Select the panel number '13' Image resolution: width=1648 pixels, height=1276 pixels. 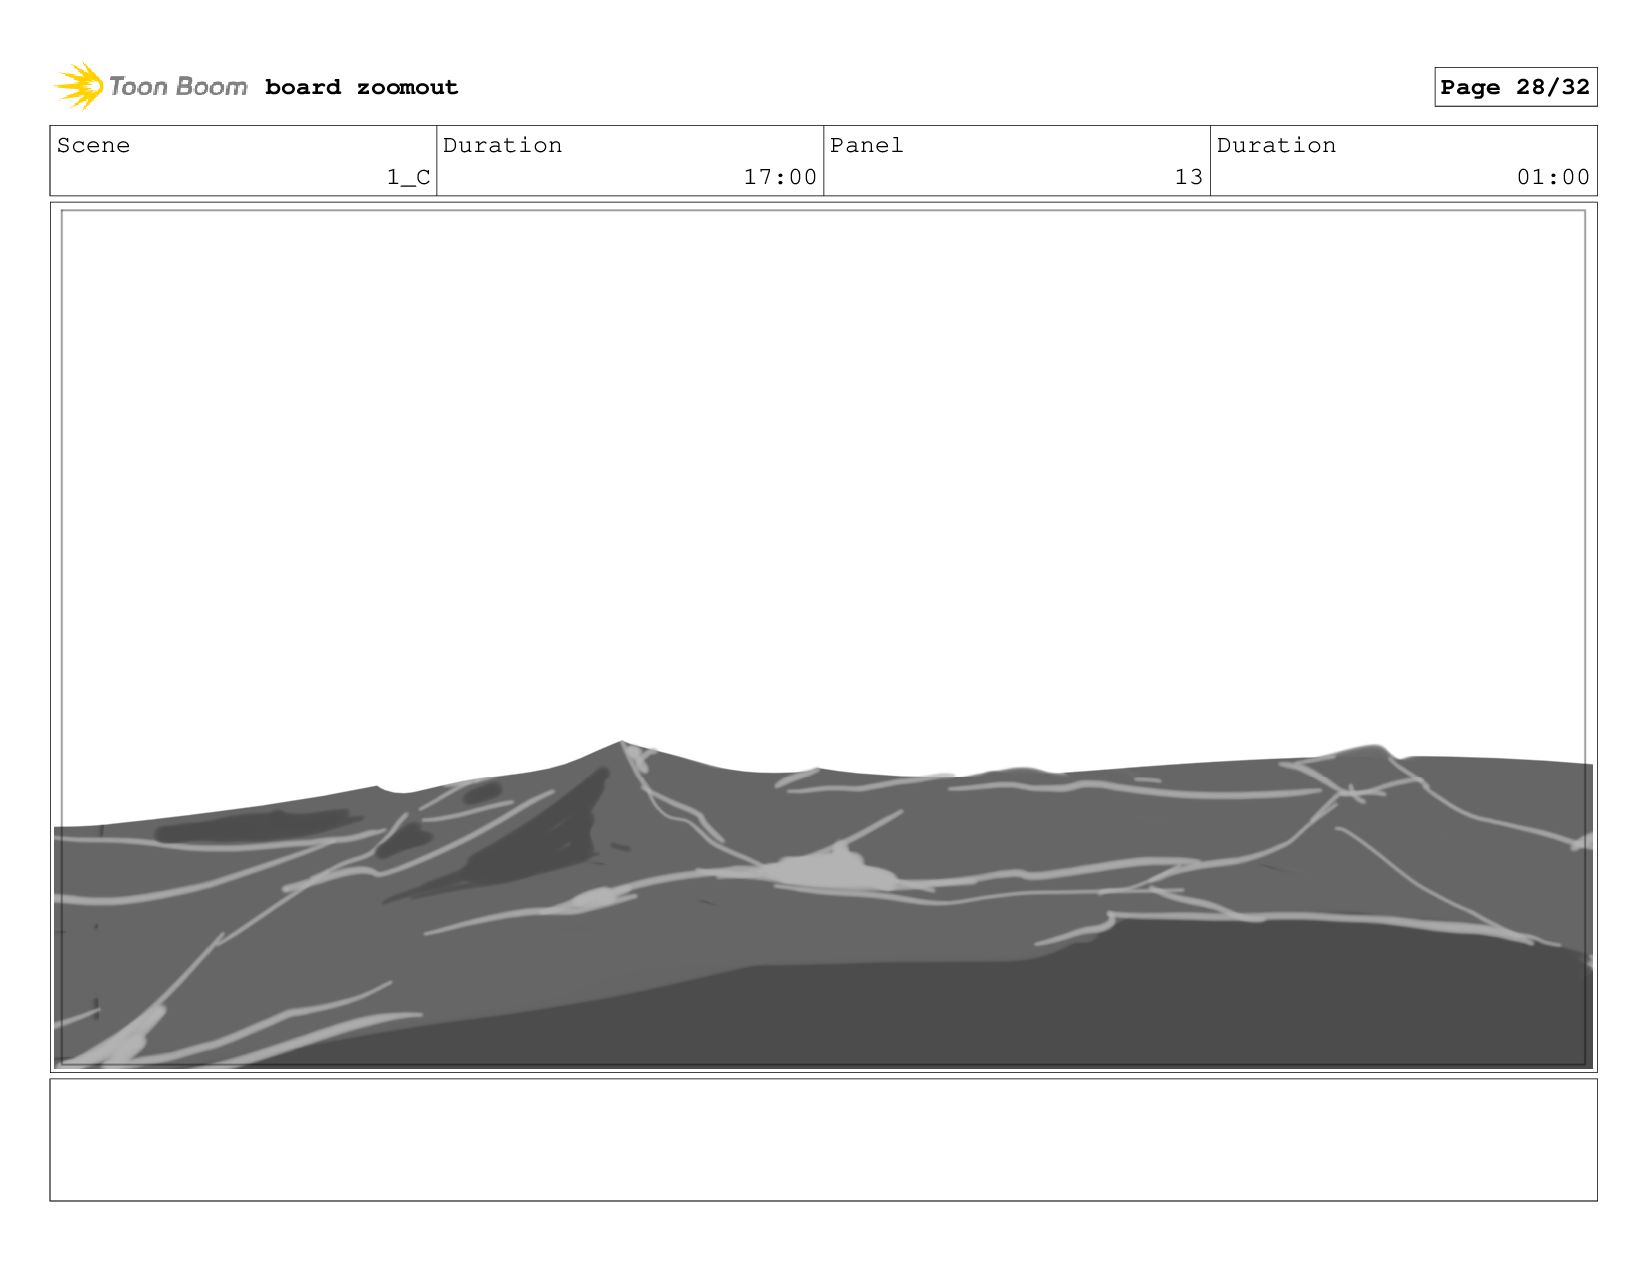coord(1188,177)
